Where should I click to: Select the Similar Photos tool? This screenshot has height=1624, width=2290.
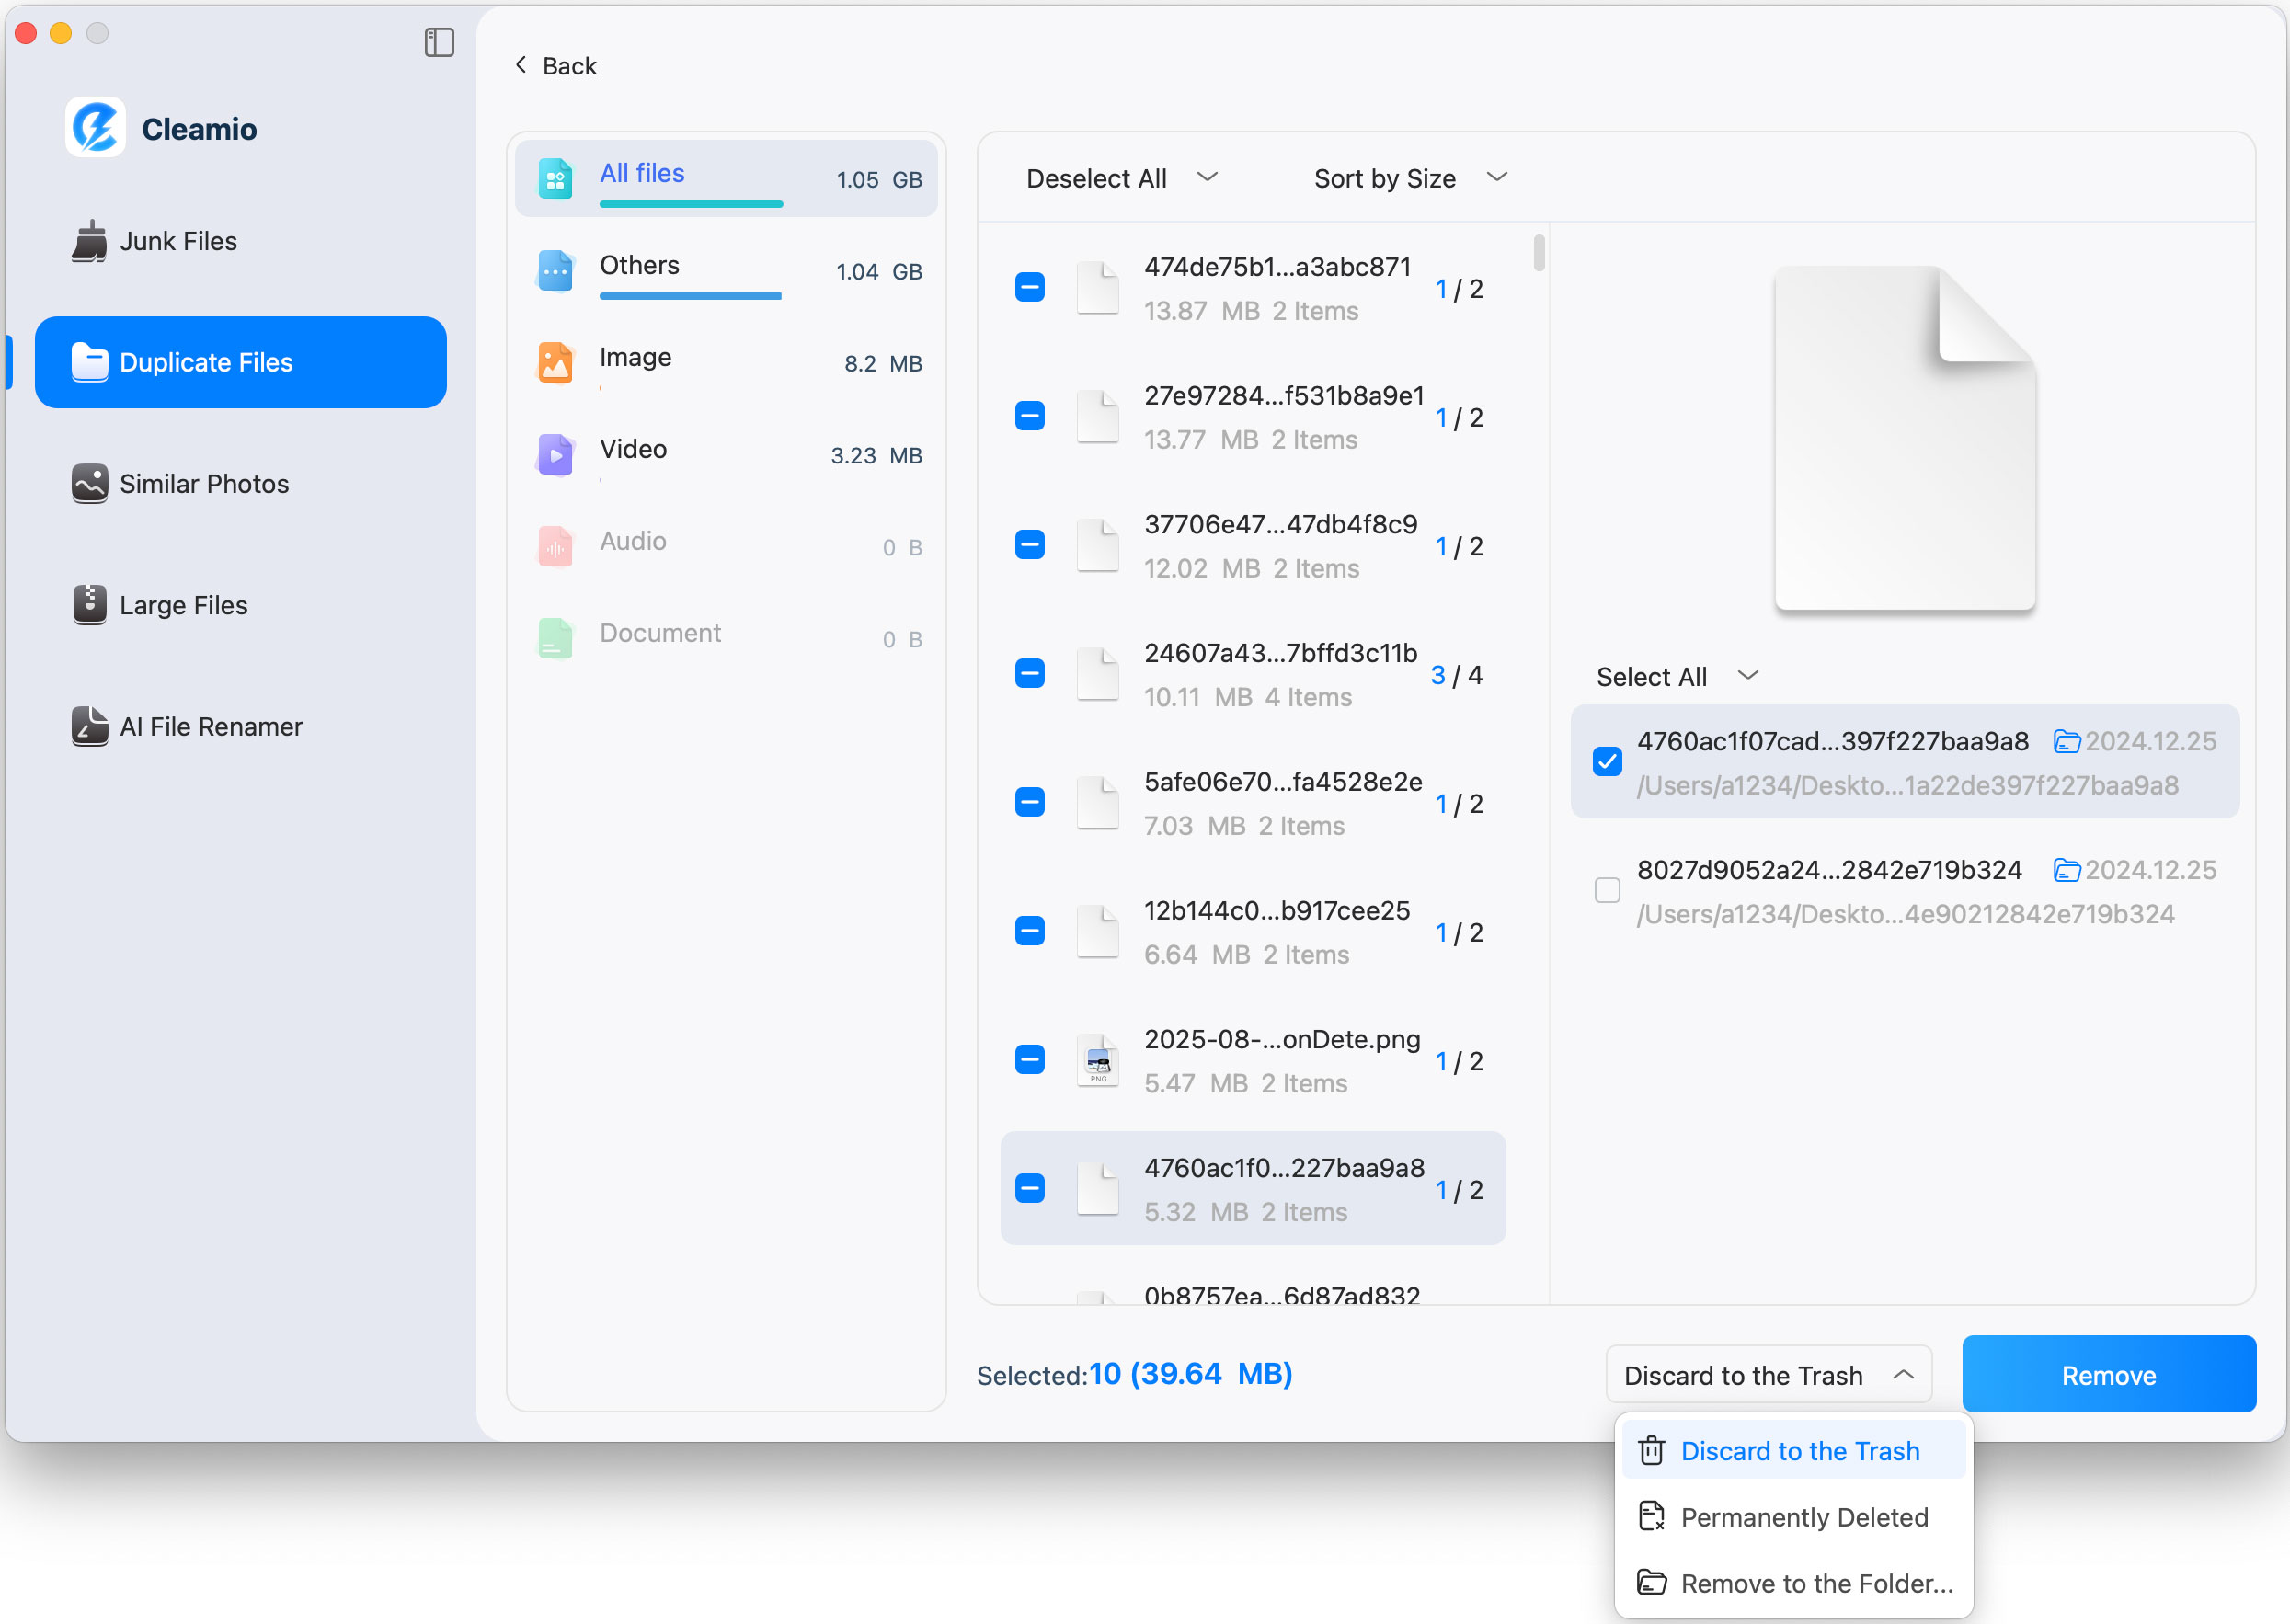click(204, 483)
